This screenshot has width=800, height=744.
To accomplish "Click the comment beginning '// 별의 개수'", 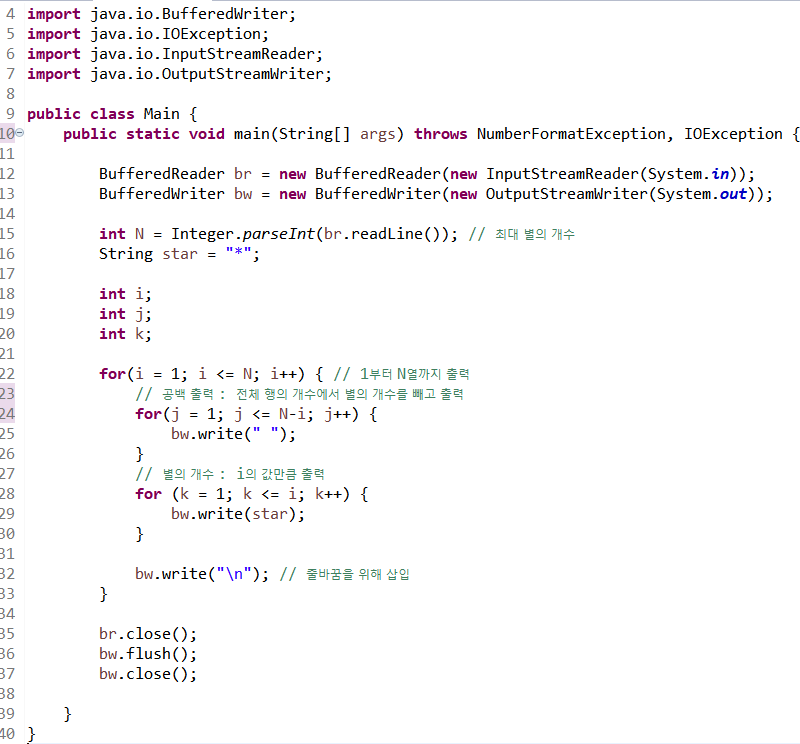I will click(230, 474).
